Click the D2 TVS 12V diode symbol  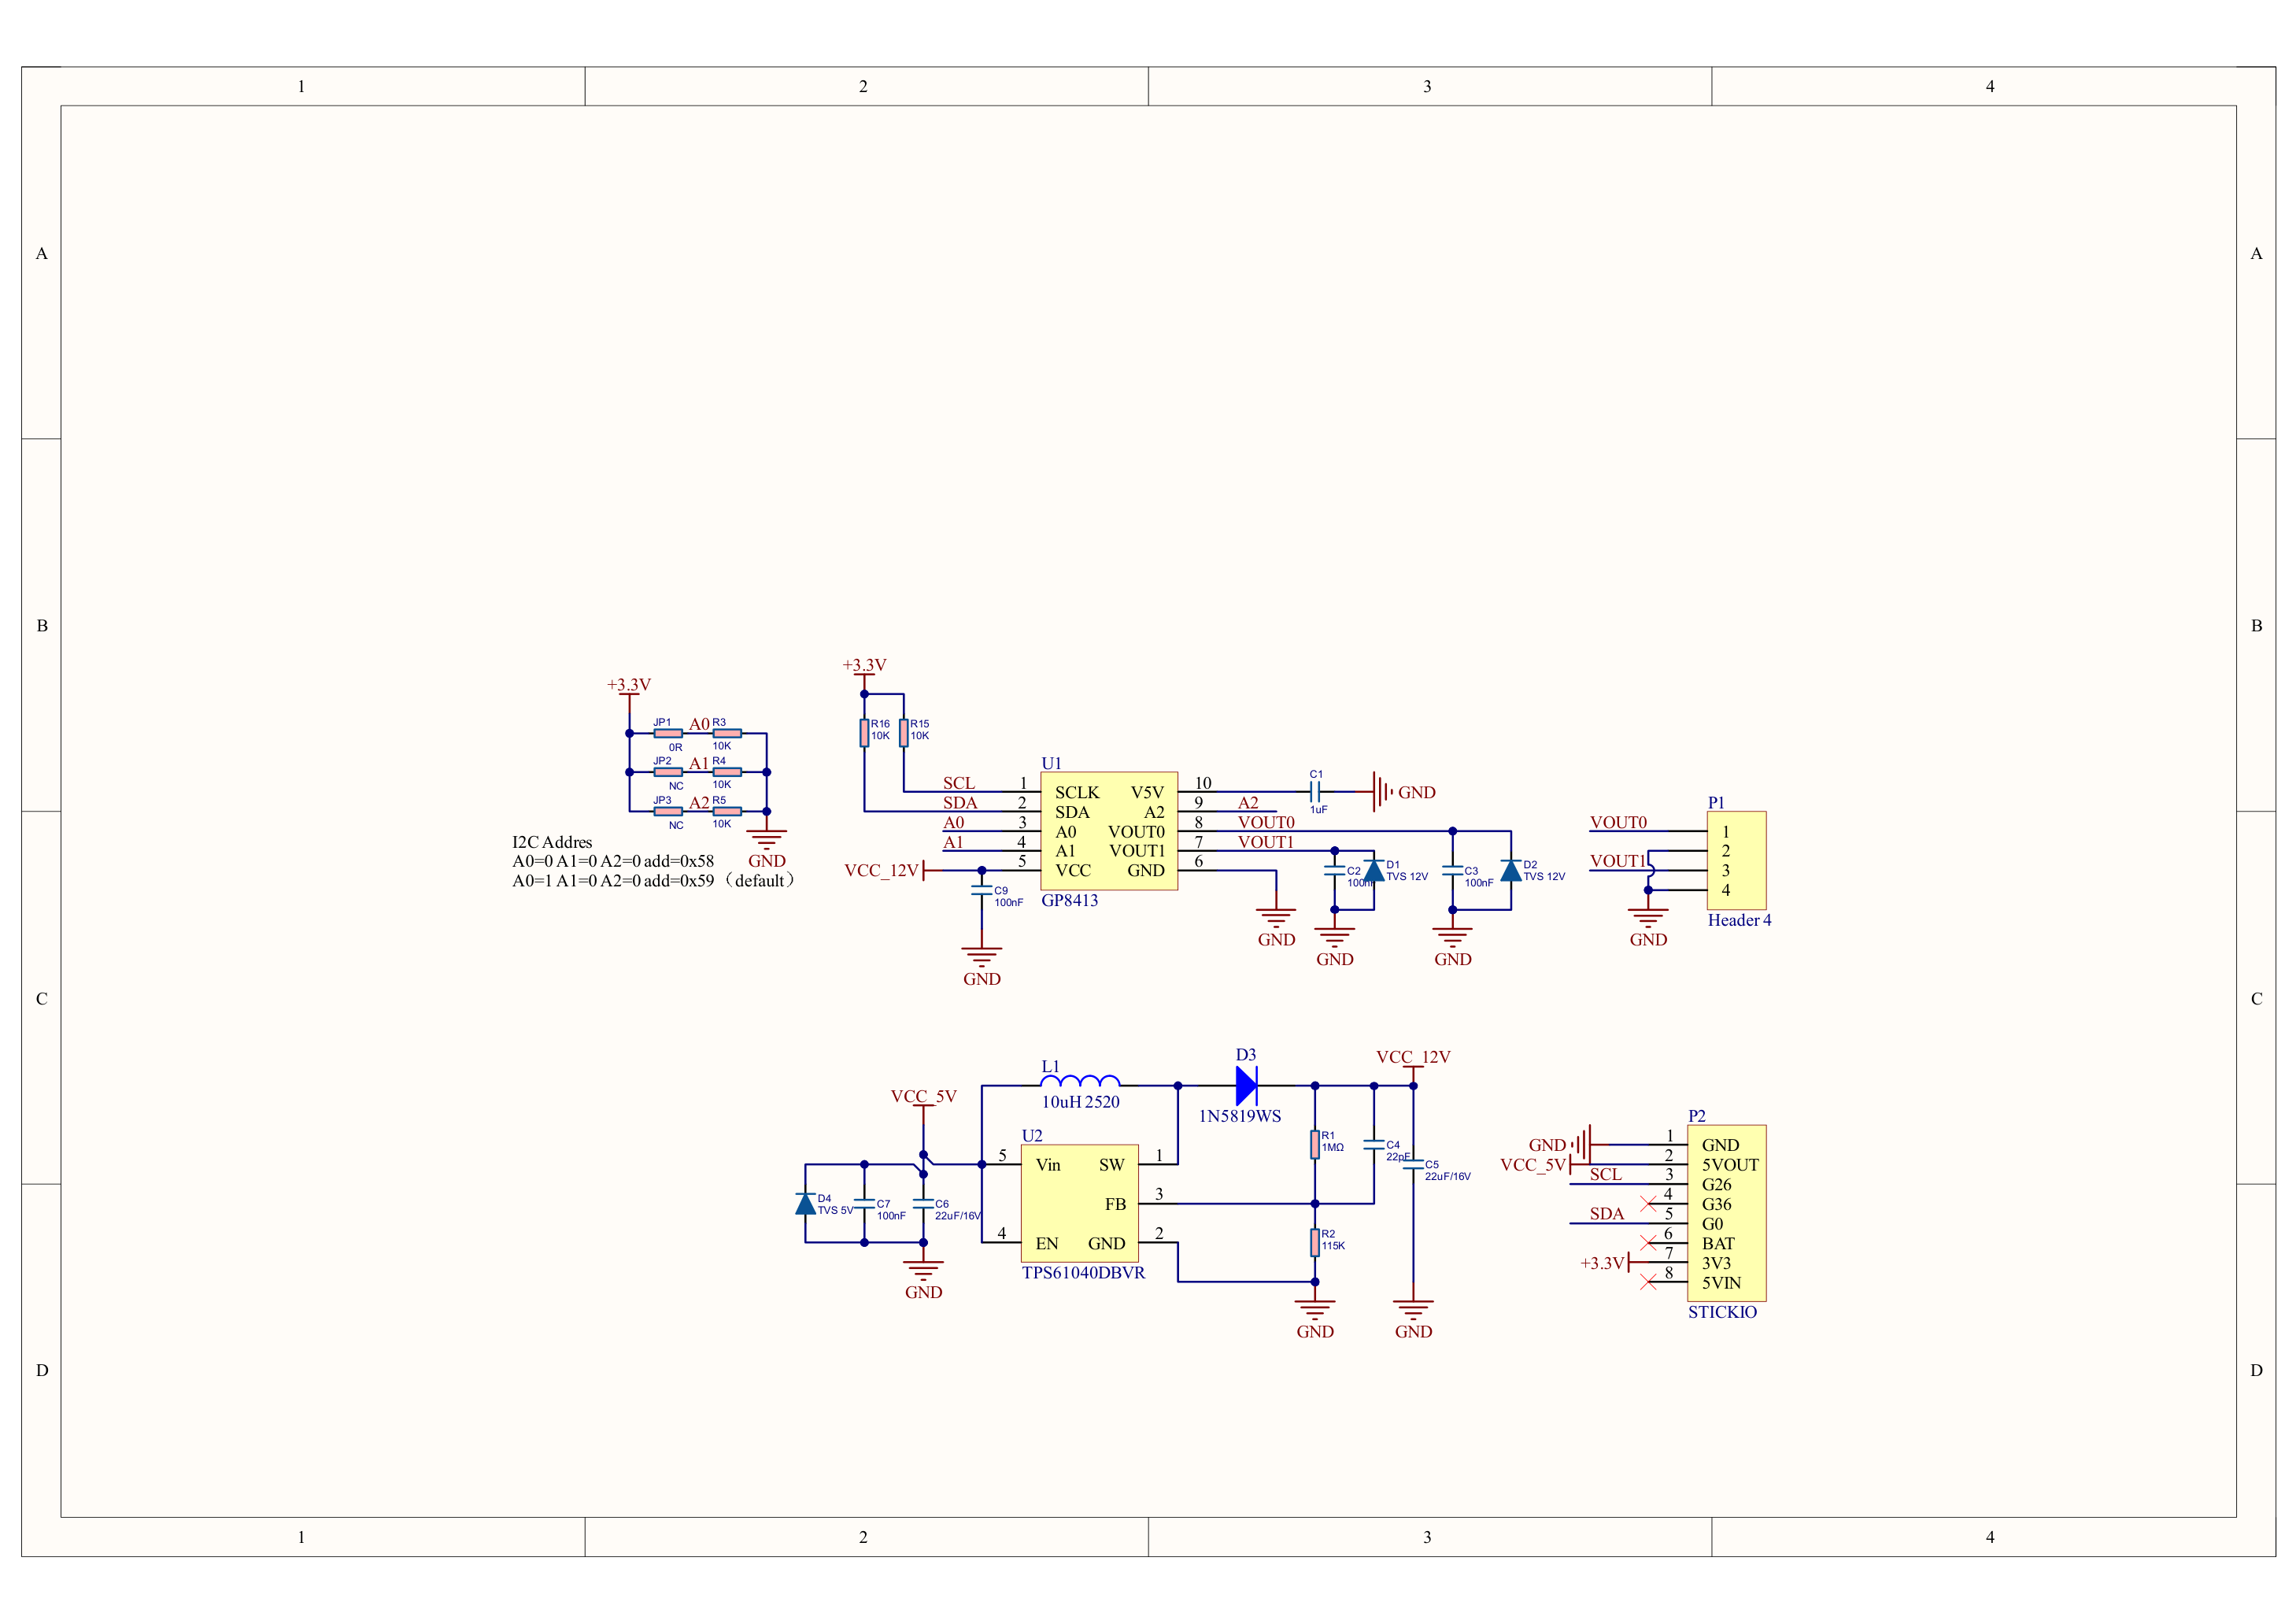click(x=1511, y=870)
